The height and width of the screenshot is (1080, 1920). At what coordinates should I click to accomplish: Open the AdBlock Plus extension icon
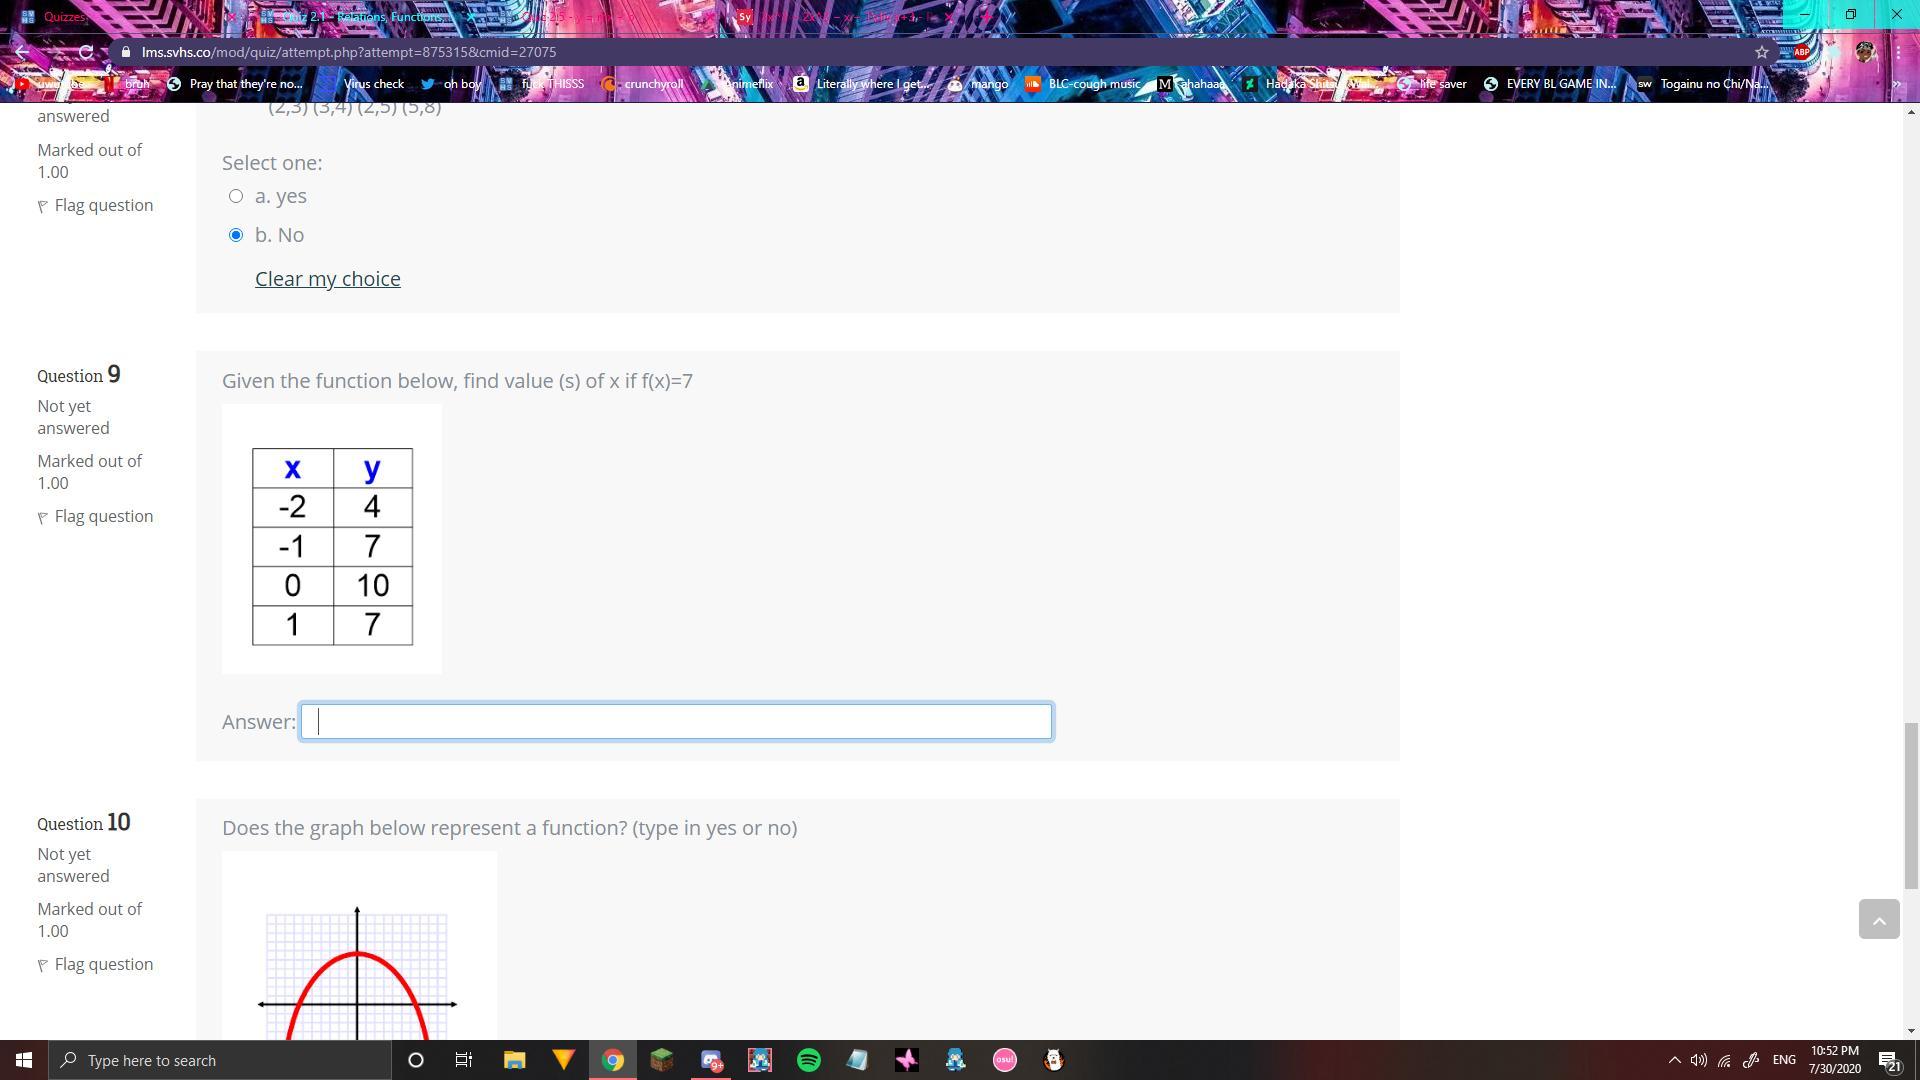1801,52
